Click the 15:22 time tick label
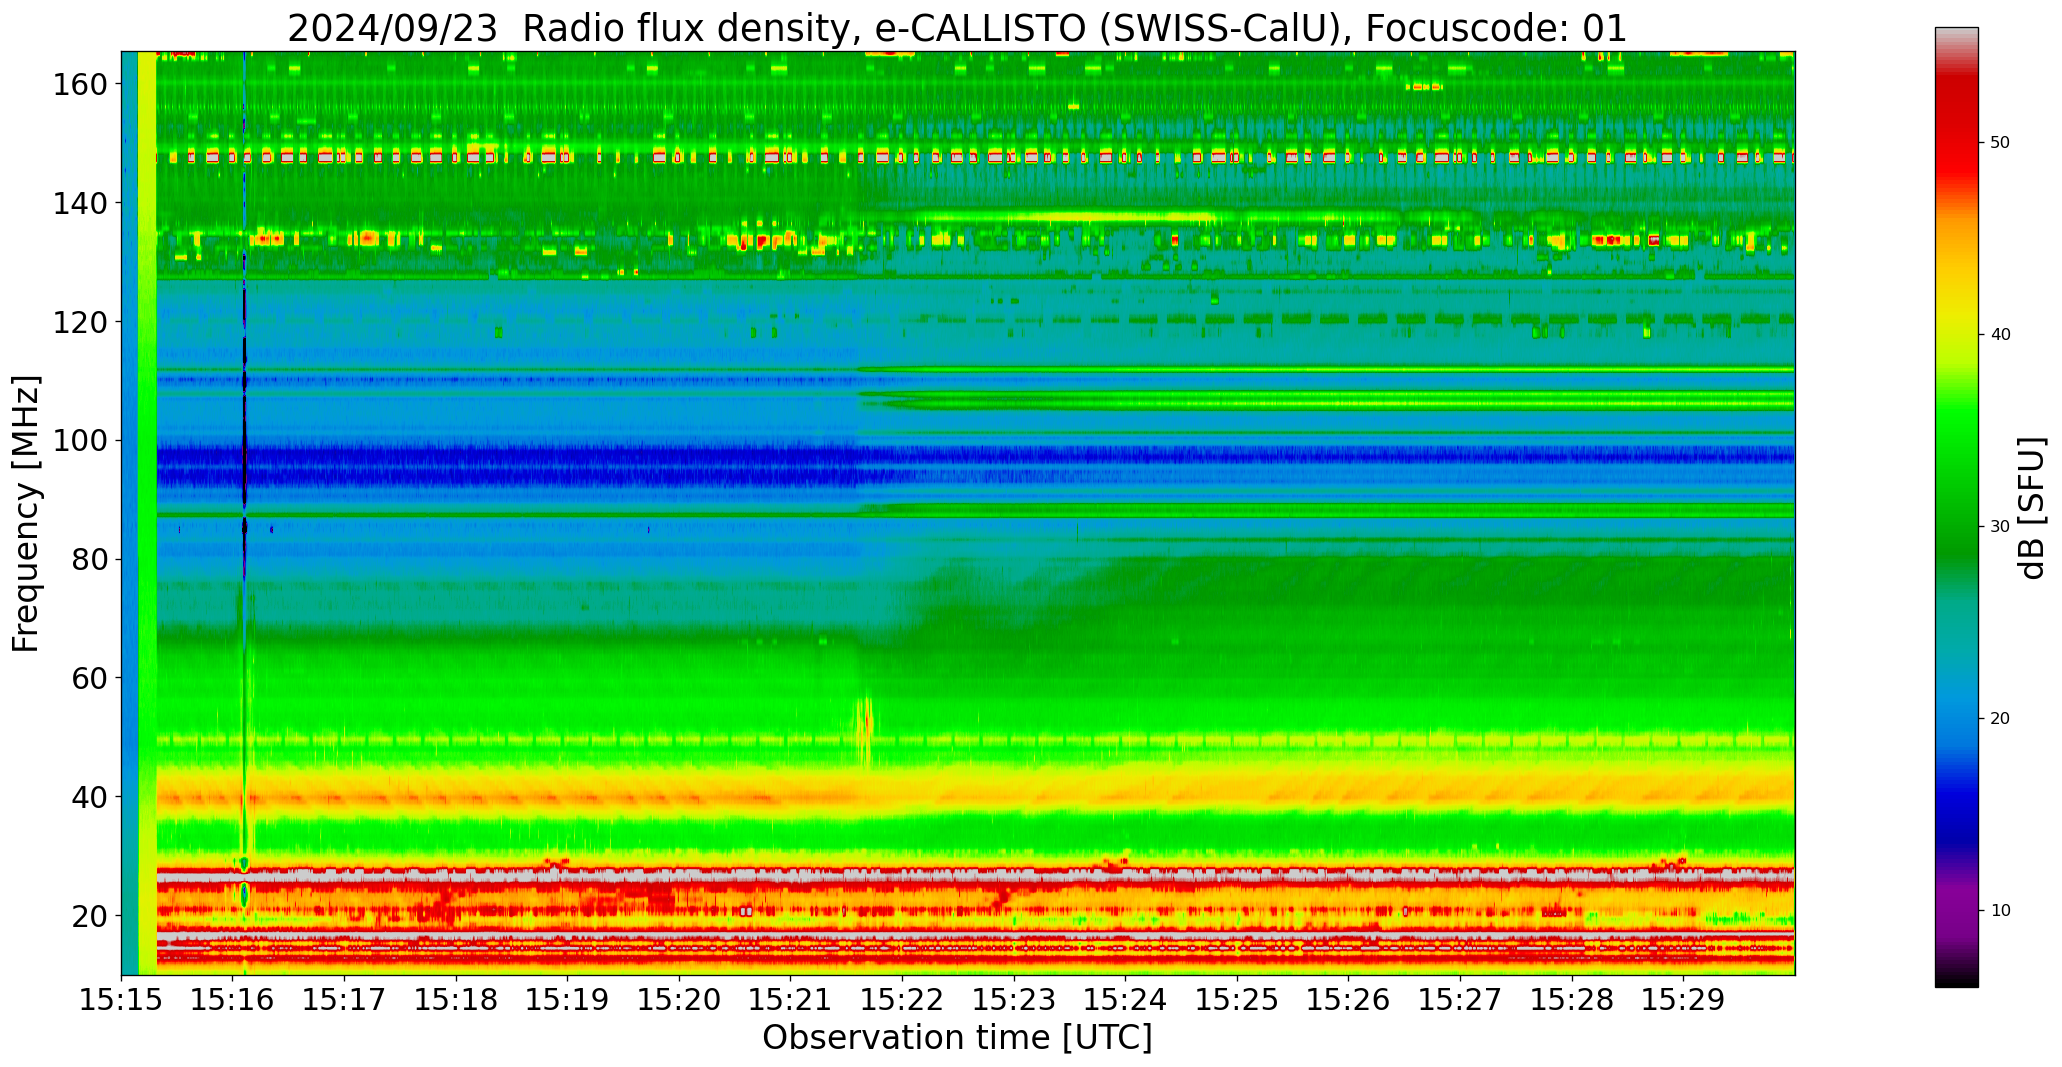 tap(902, 999)
